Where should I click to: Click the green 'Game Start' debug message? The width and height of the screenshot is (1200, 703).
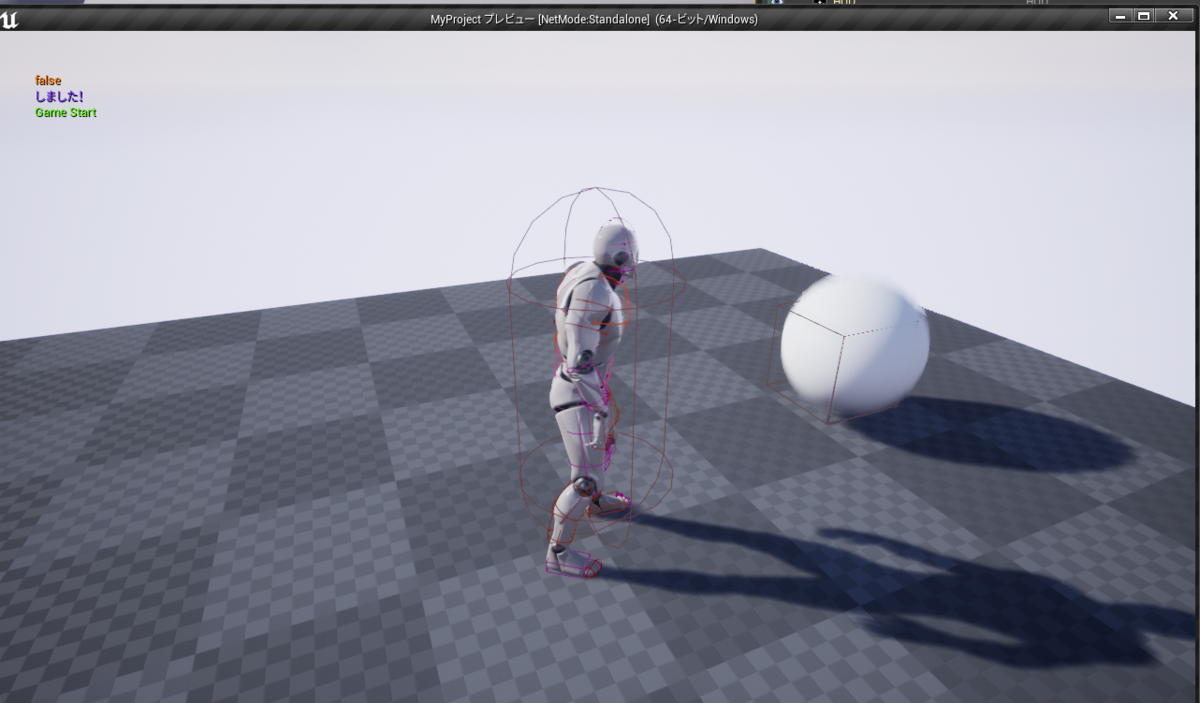coord(66,113)
